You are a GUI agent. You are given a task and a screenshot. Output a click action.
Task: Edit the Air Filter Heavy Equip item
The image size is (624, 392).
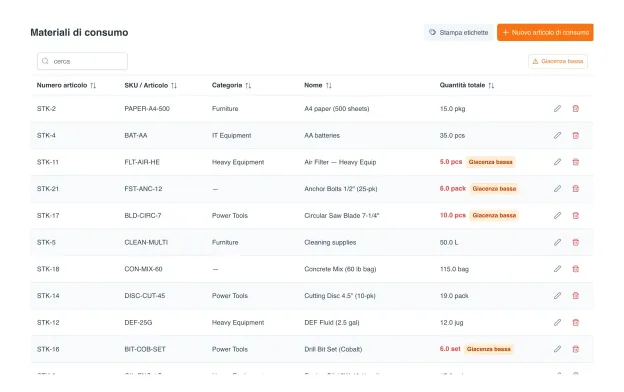(557, 162)
